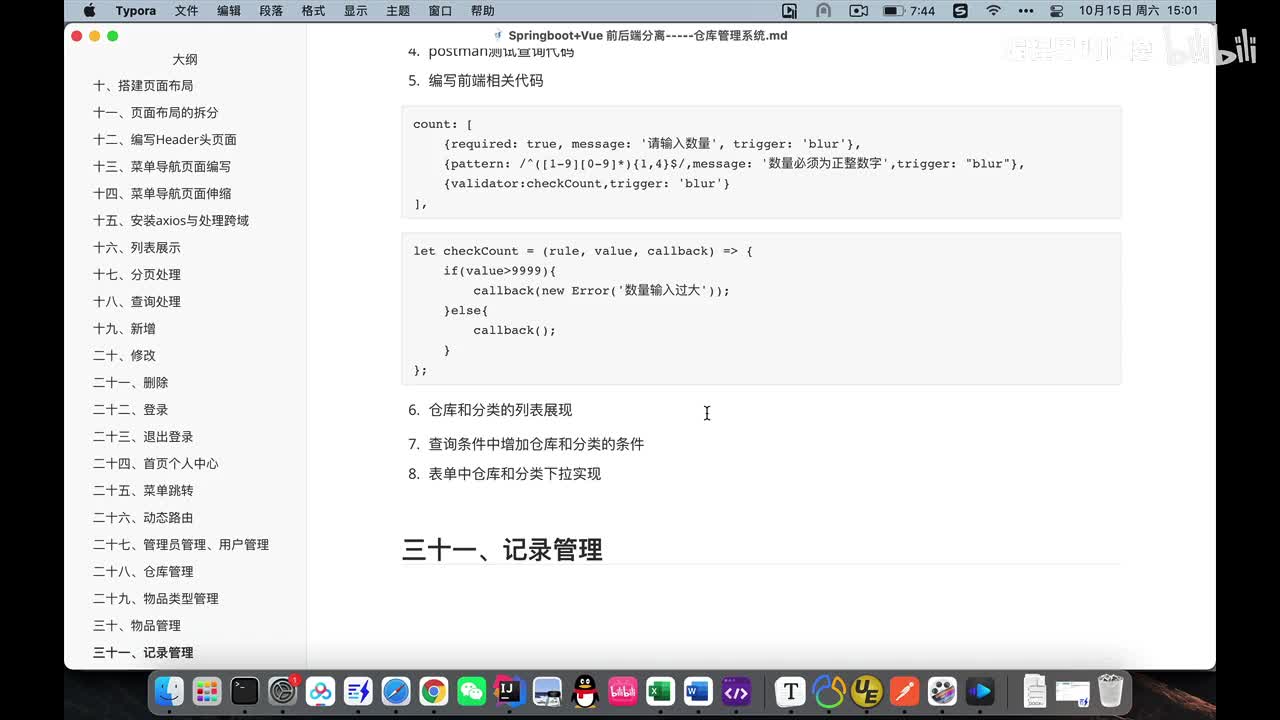Open the 主题 menu

(398, 11)
